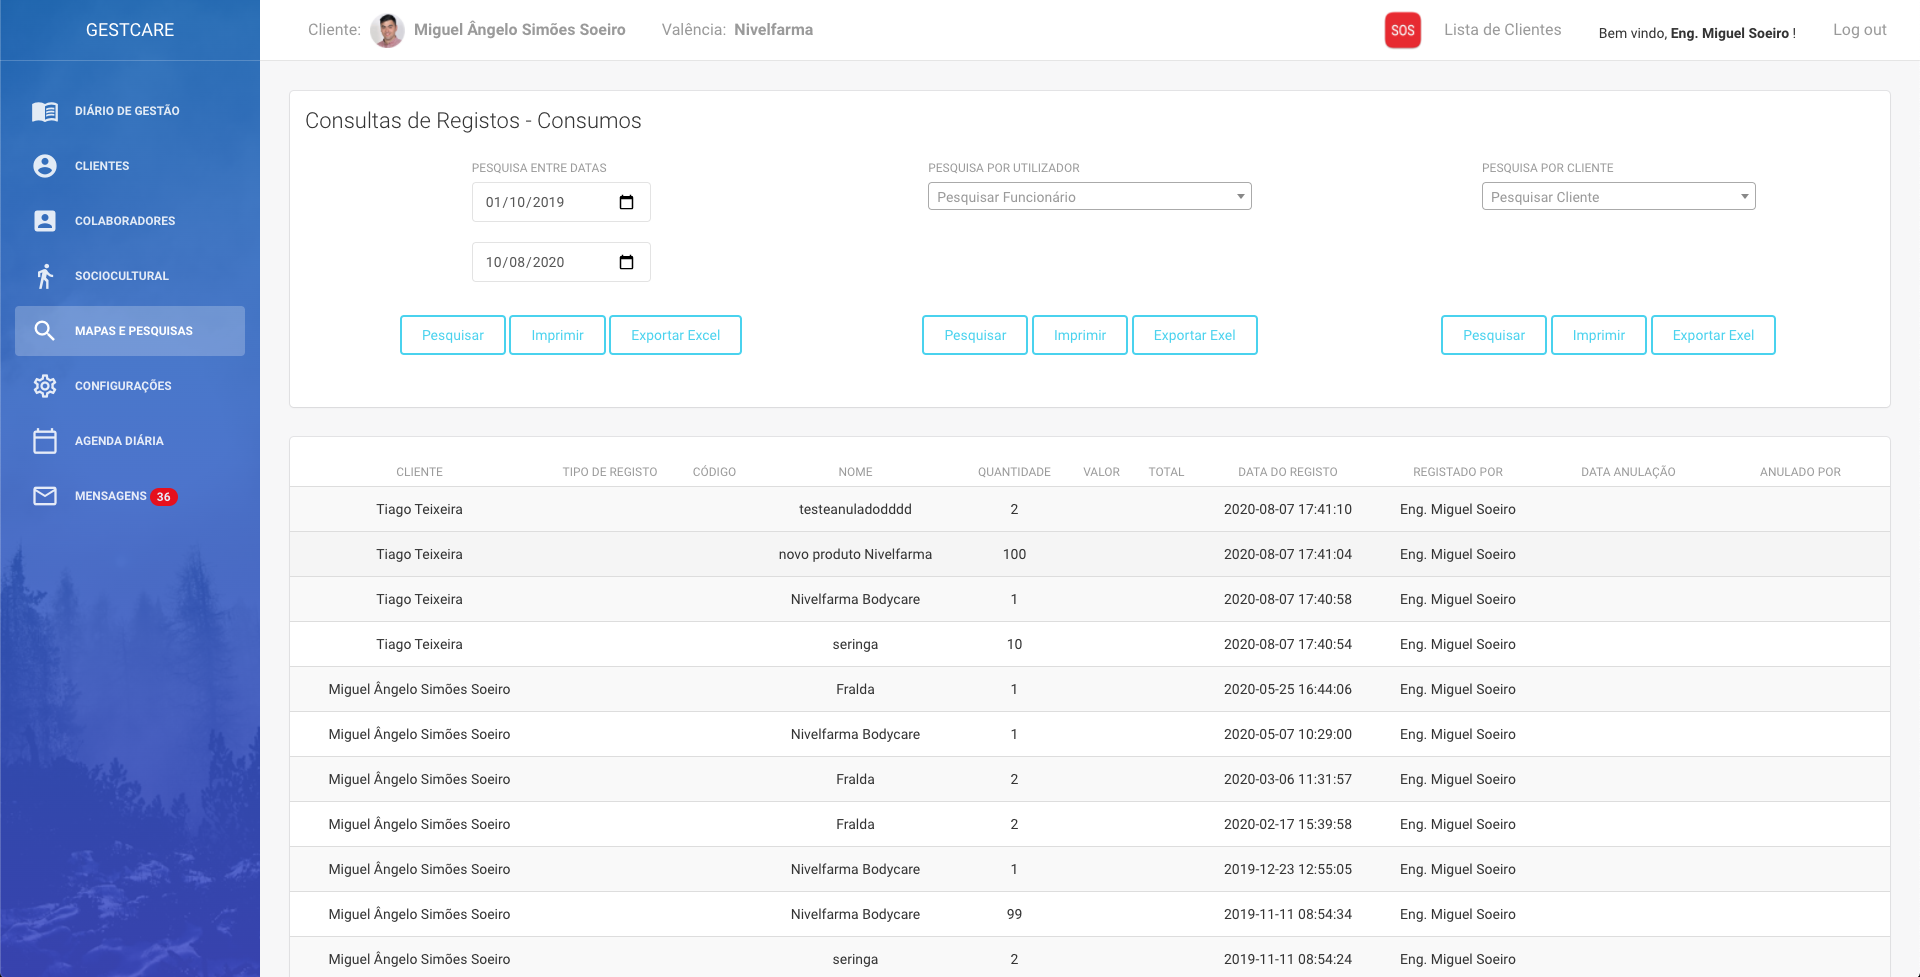The width and height of the screenshot is (1920, 977).
Task: Click the REGISTADO POR column header
Action: point(1458,472)
